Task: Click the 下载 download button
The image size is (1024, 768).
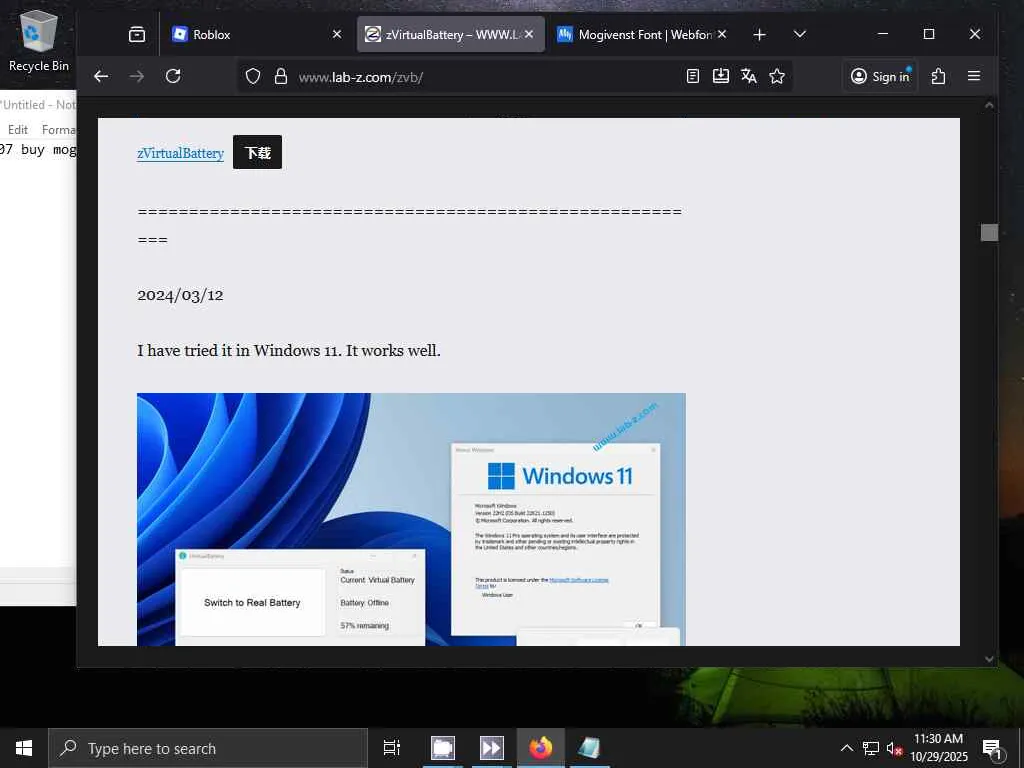Action: pos(257,152)
